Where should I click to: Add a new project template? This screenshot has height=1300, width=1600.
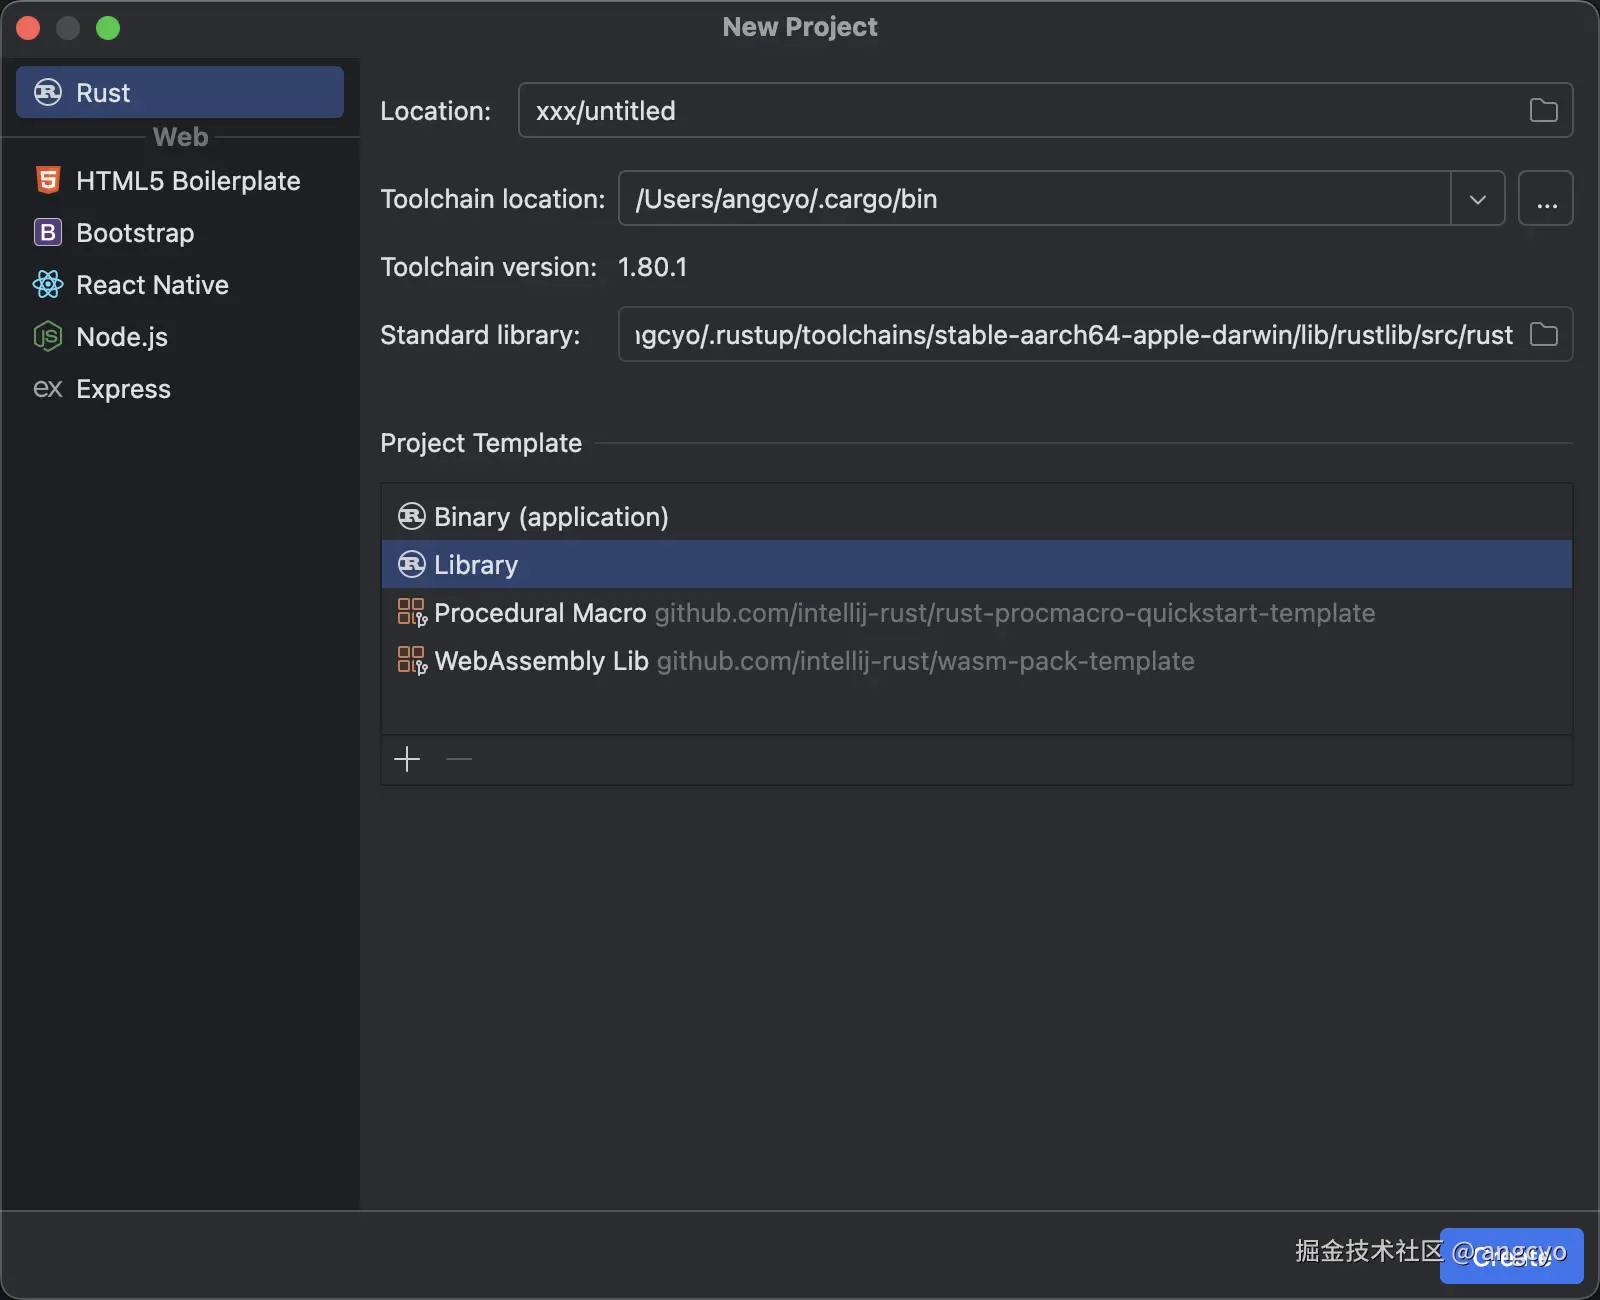coord(407,760)
